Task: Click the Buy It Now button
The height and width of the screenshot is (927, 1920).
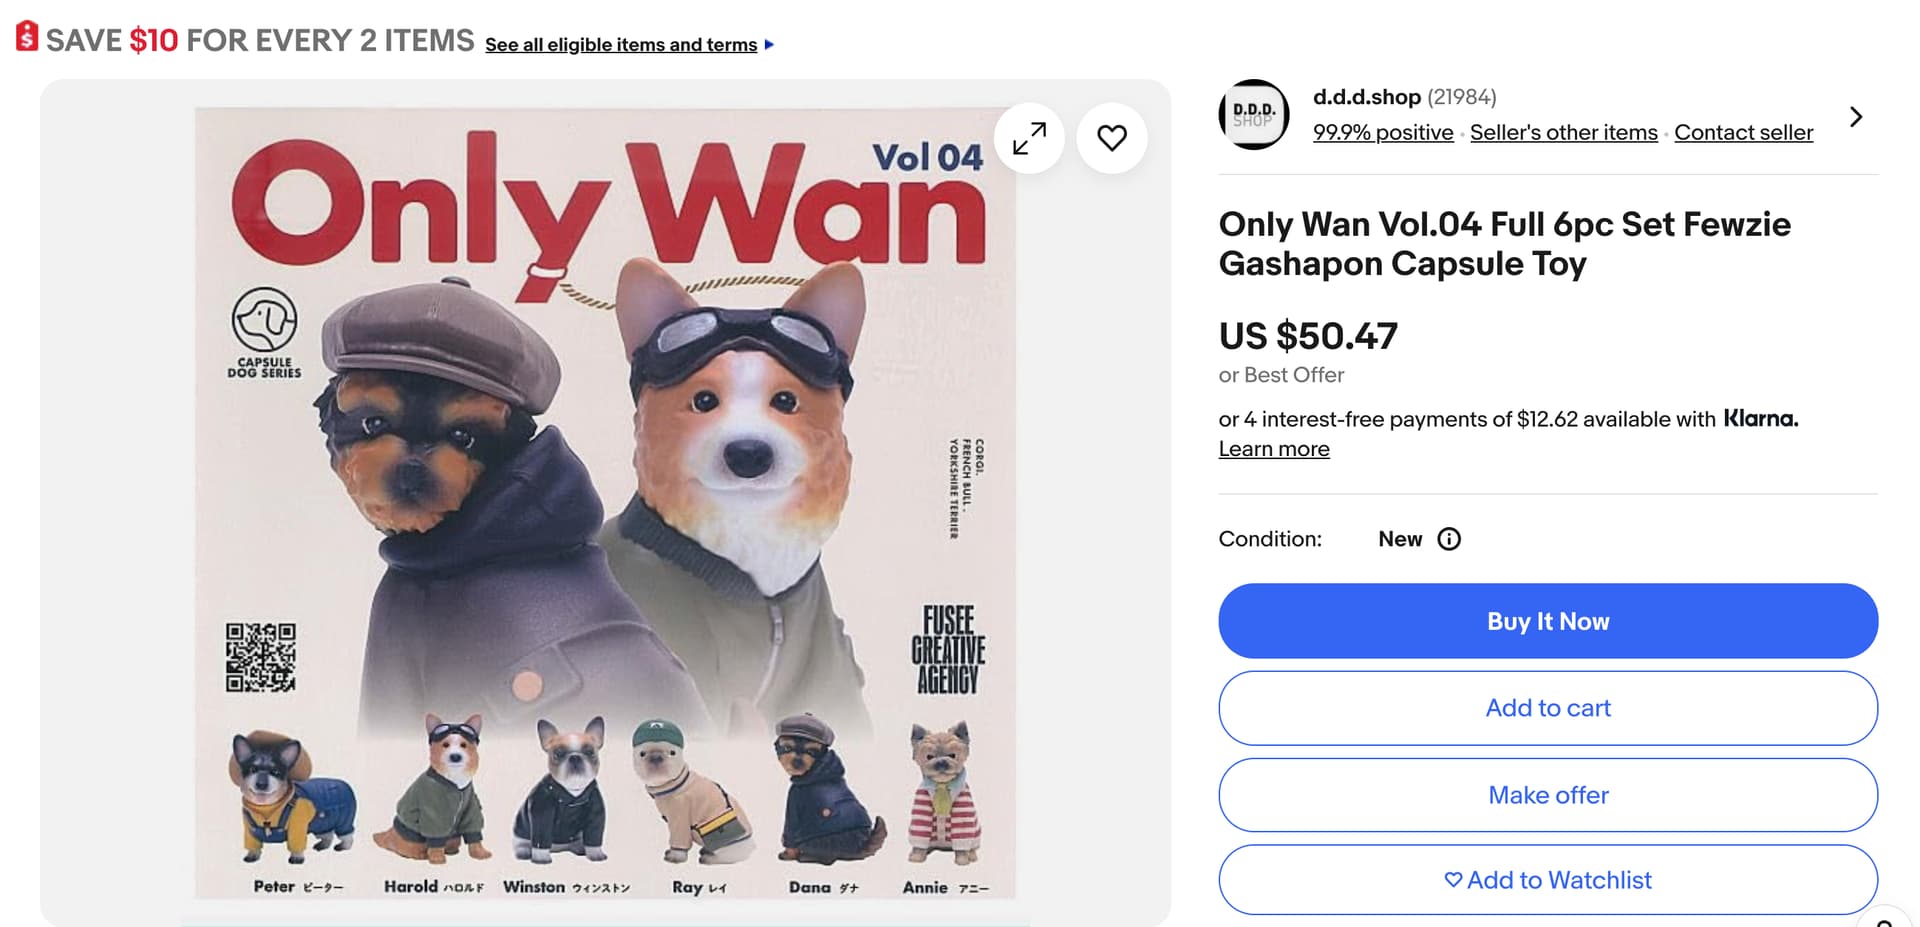Action: click(x=1548, y=621)
